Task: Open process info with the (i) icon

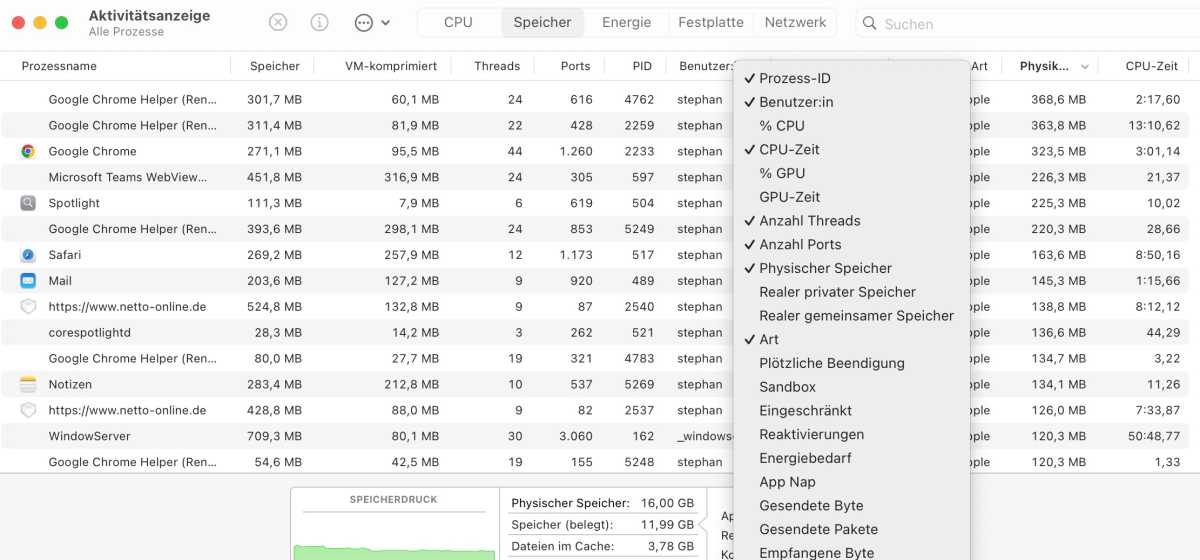Action: click(319, 22)
